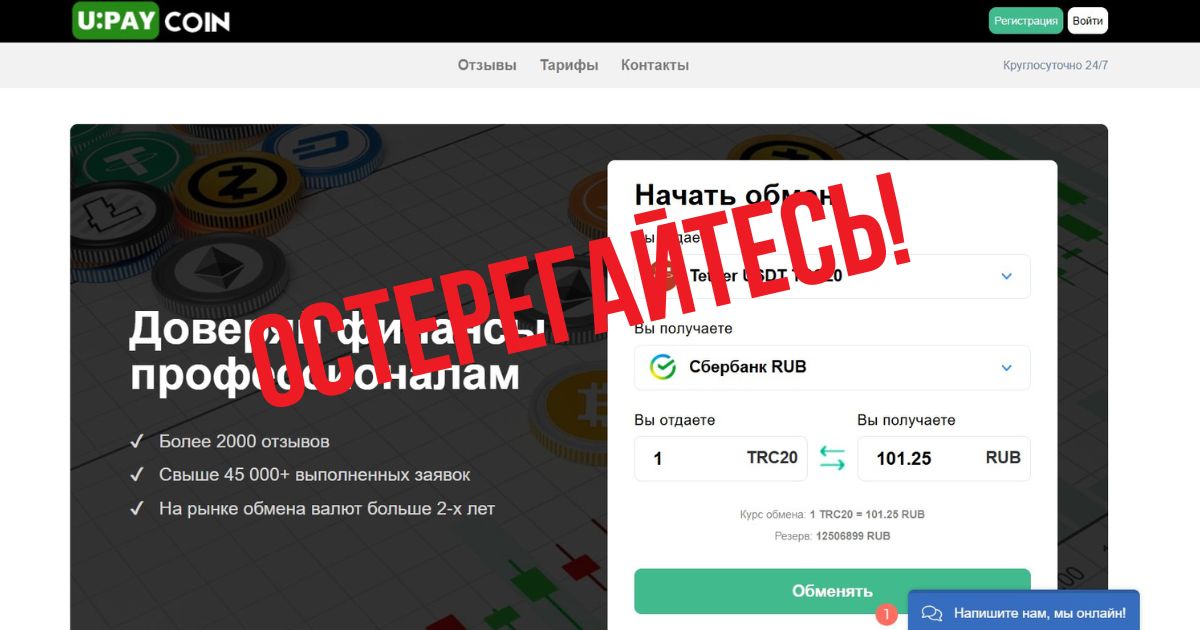Click the U:PAY COIN logo
The image size is (1200, 630).
pyautogui.click(x=152, y=20)
